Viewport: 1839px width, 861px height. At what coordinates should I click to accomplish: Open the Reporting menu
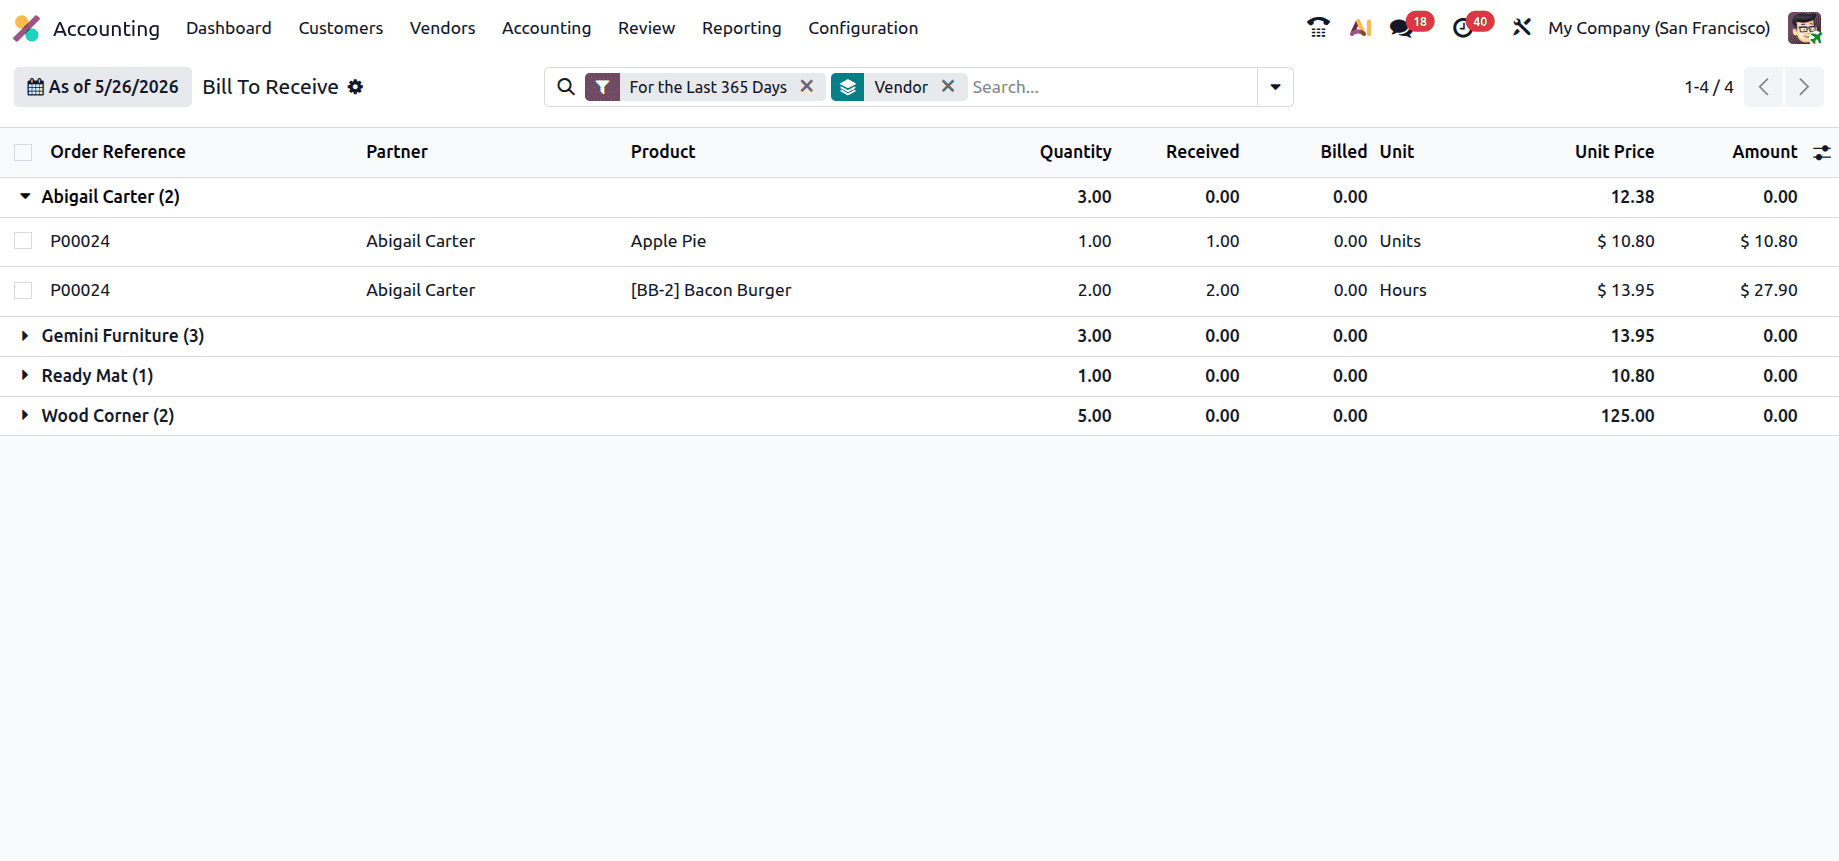pos(742,28)
